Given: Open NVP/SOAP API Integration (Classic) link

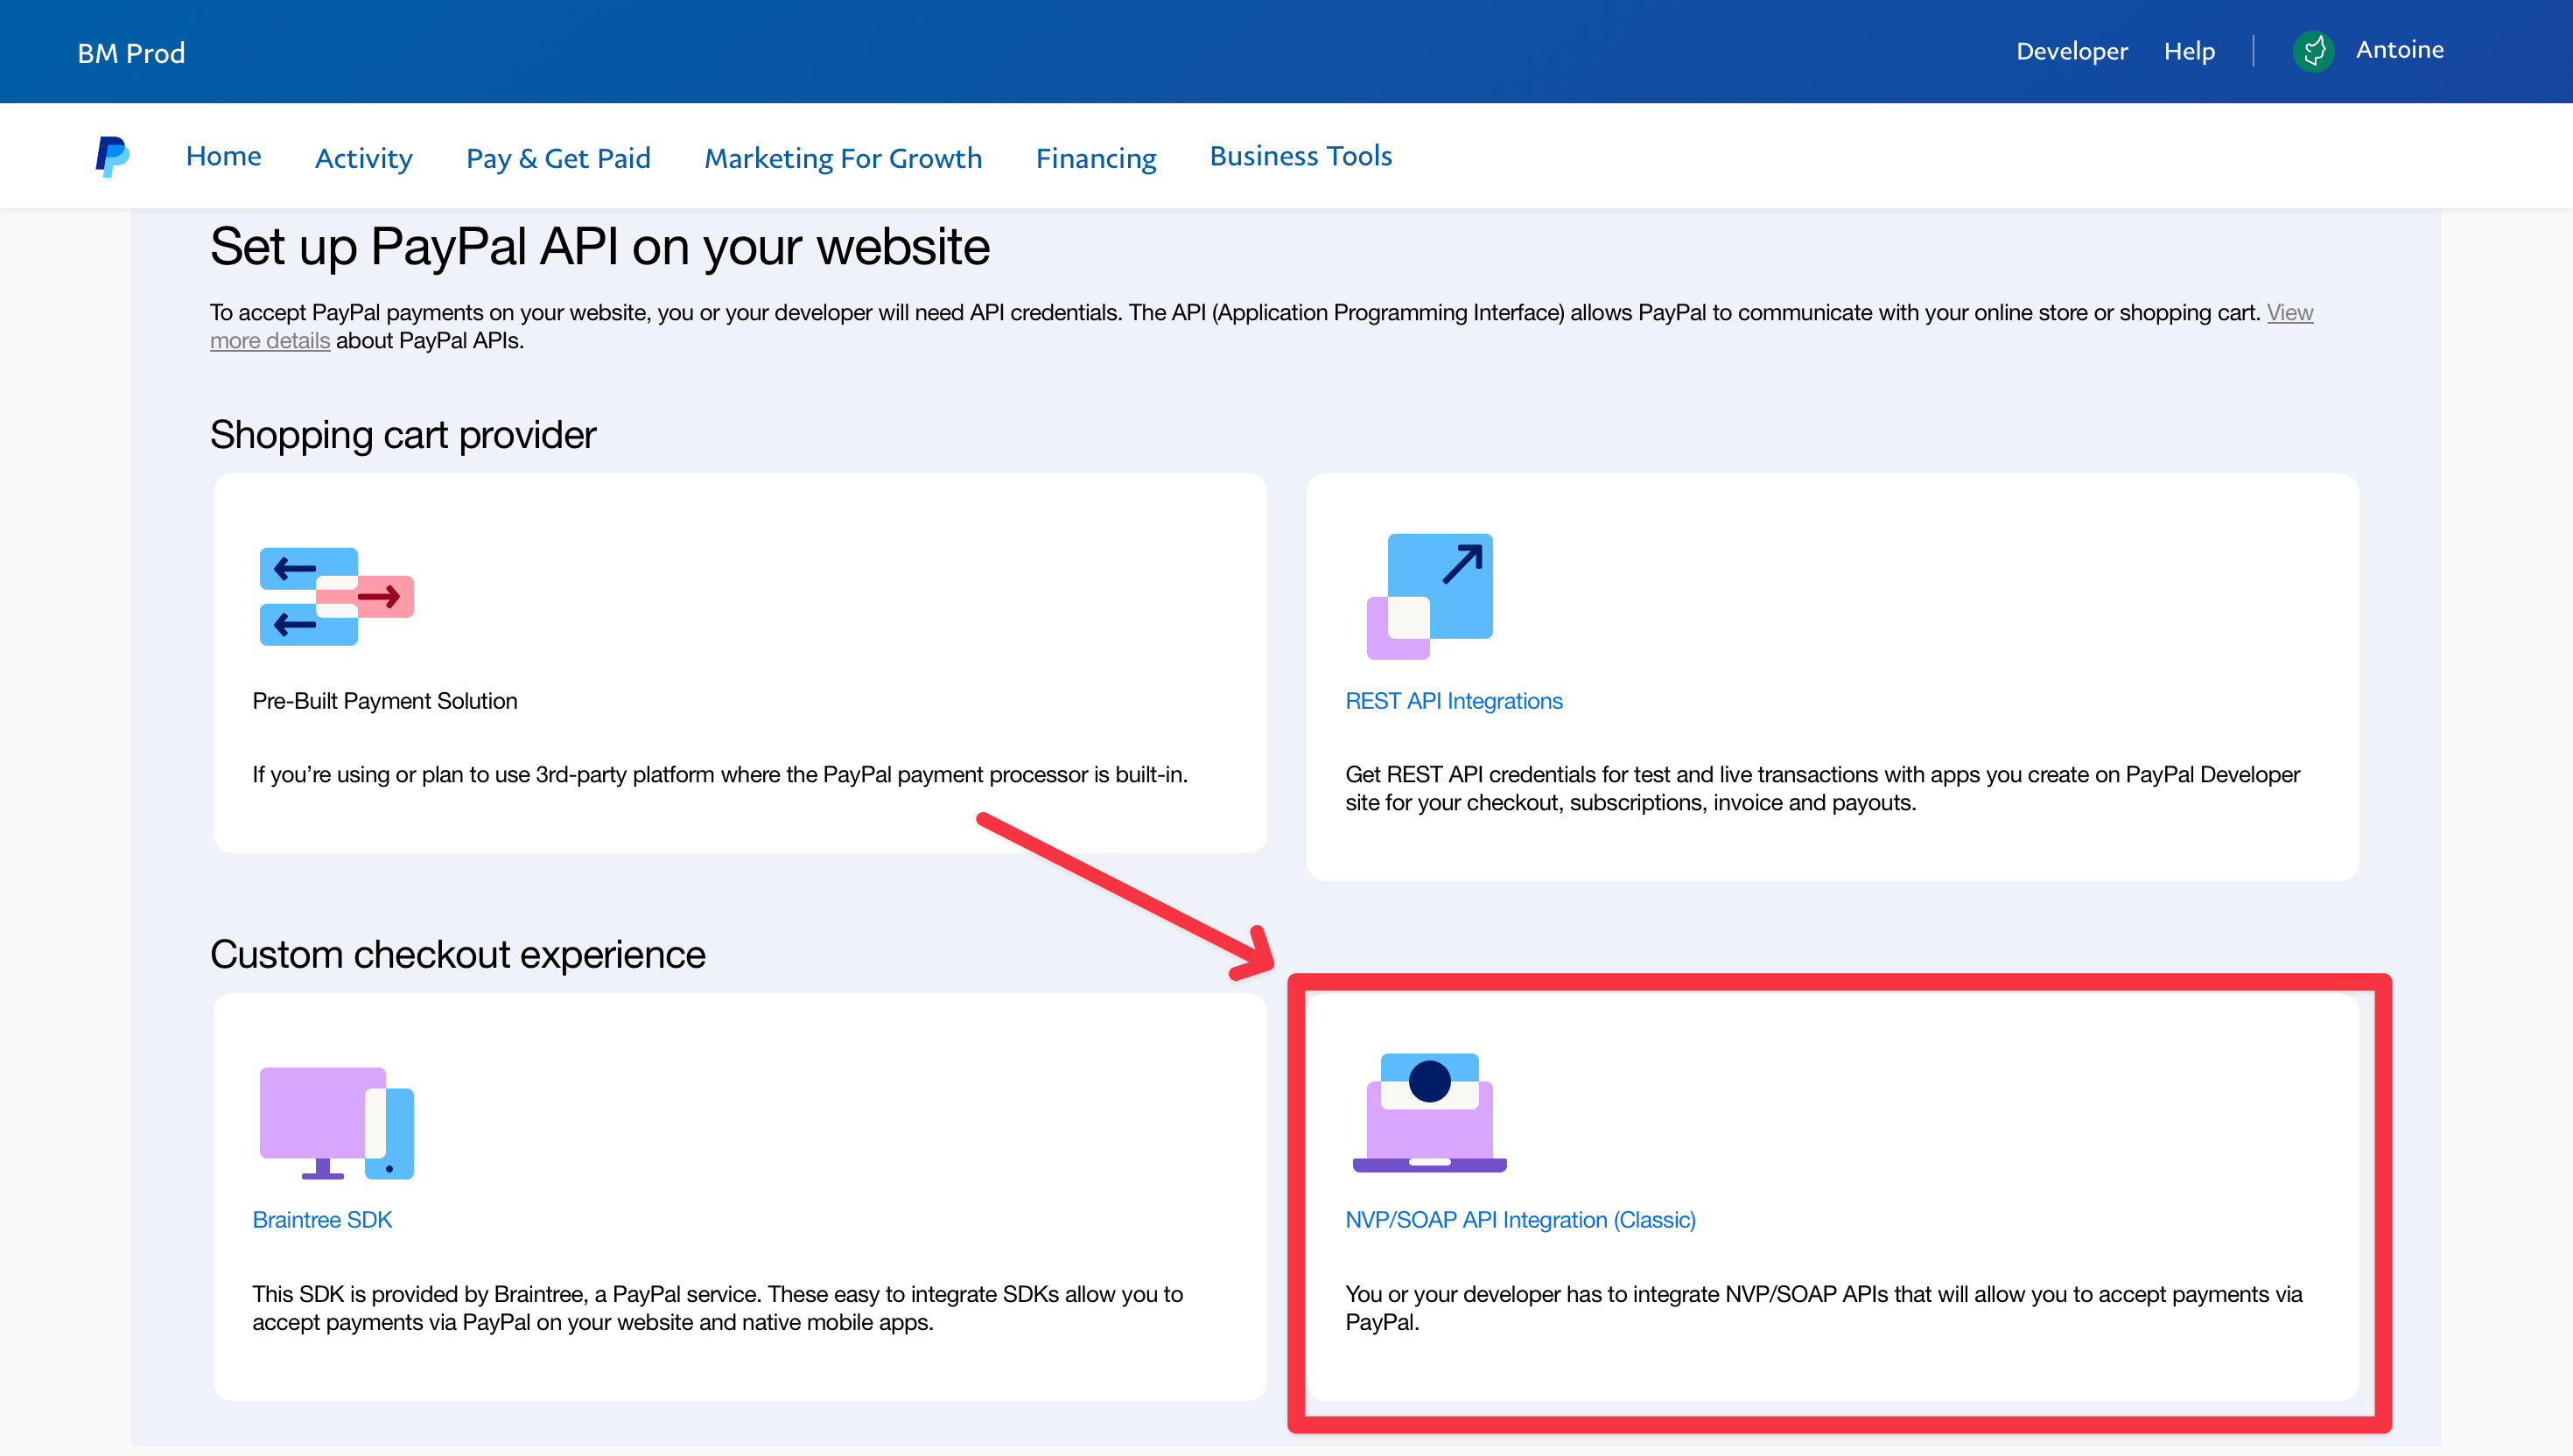Looking at the screenshot, I should [1519, 1220].
